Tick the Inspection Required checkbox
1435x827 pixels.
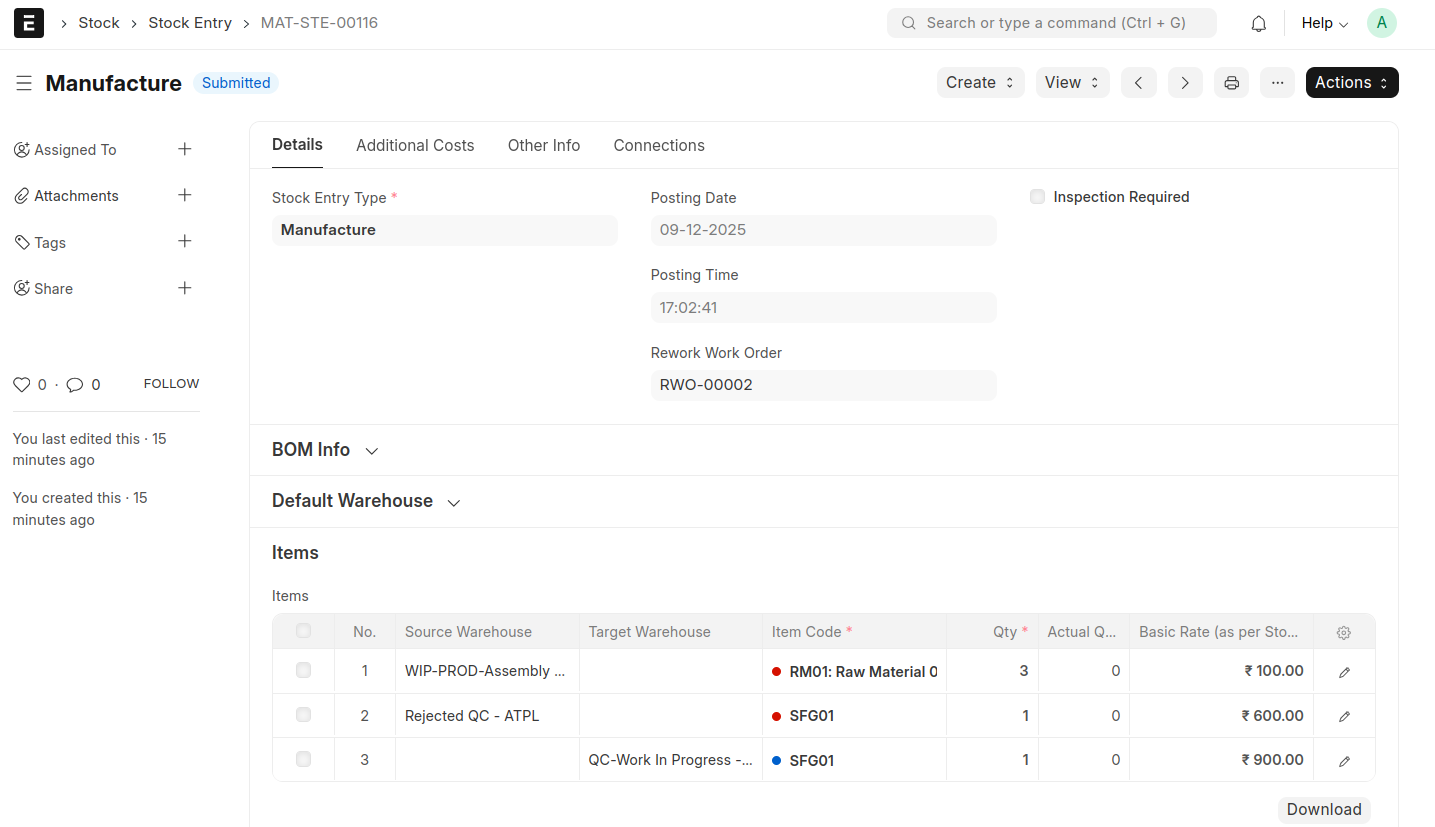1037,197
